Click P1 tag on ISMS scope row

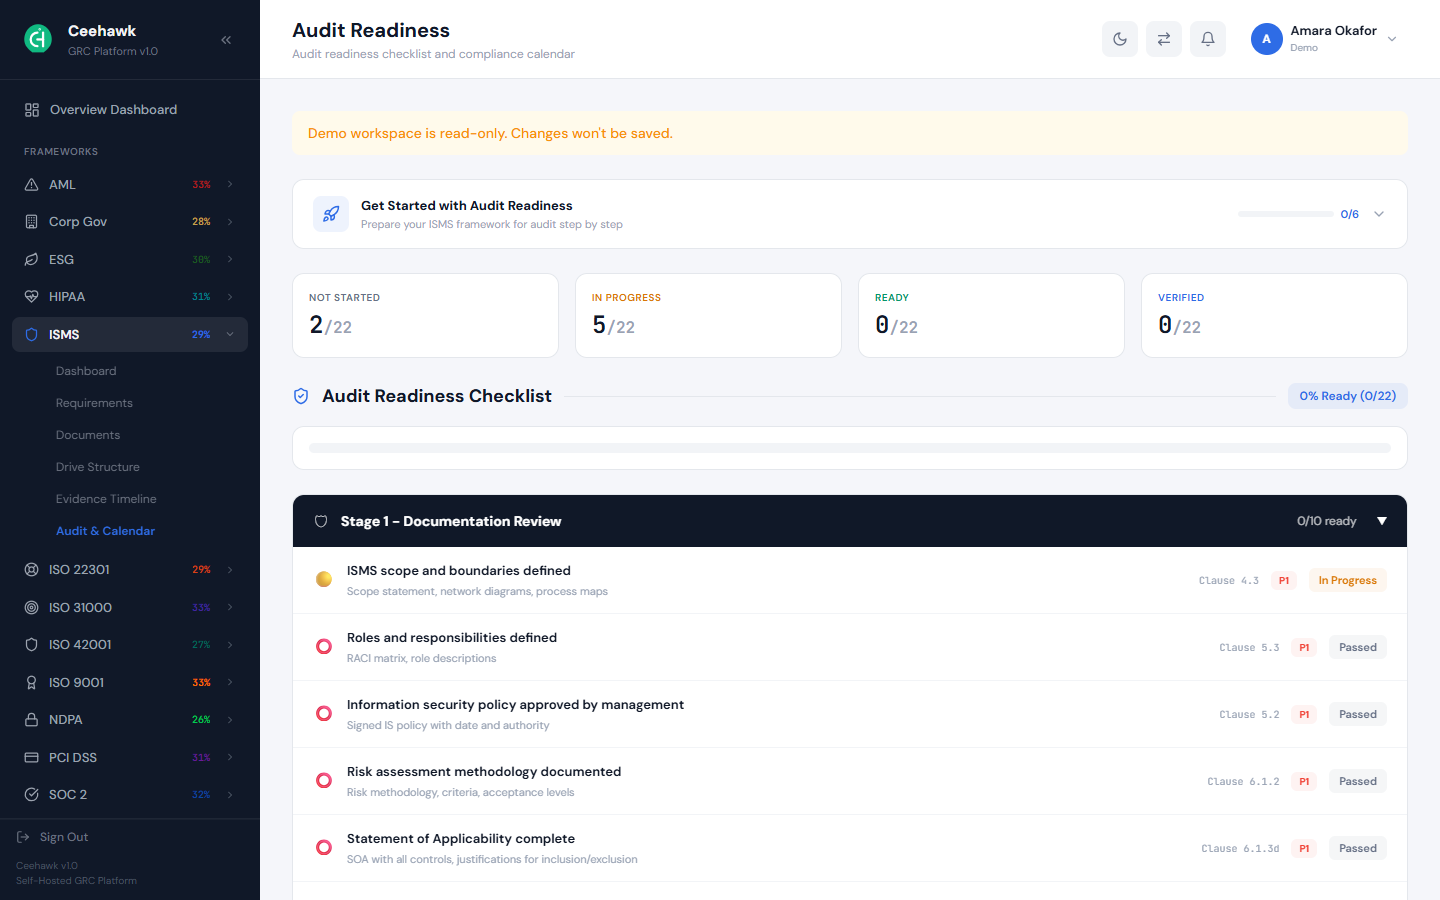pyautogui.click(x=1284, y=580)
